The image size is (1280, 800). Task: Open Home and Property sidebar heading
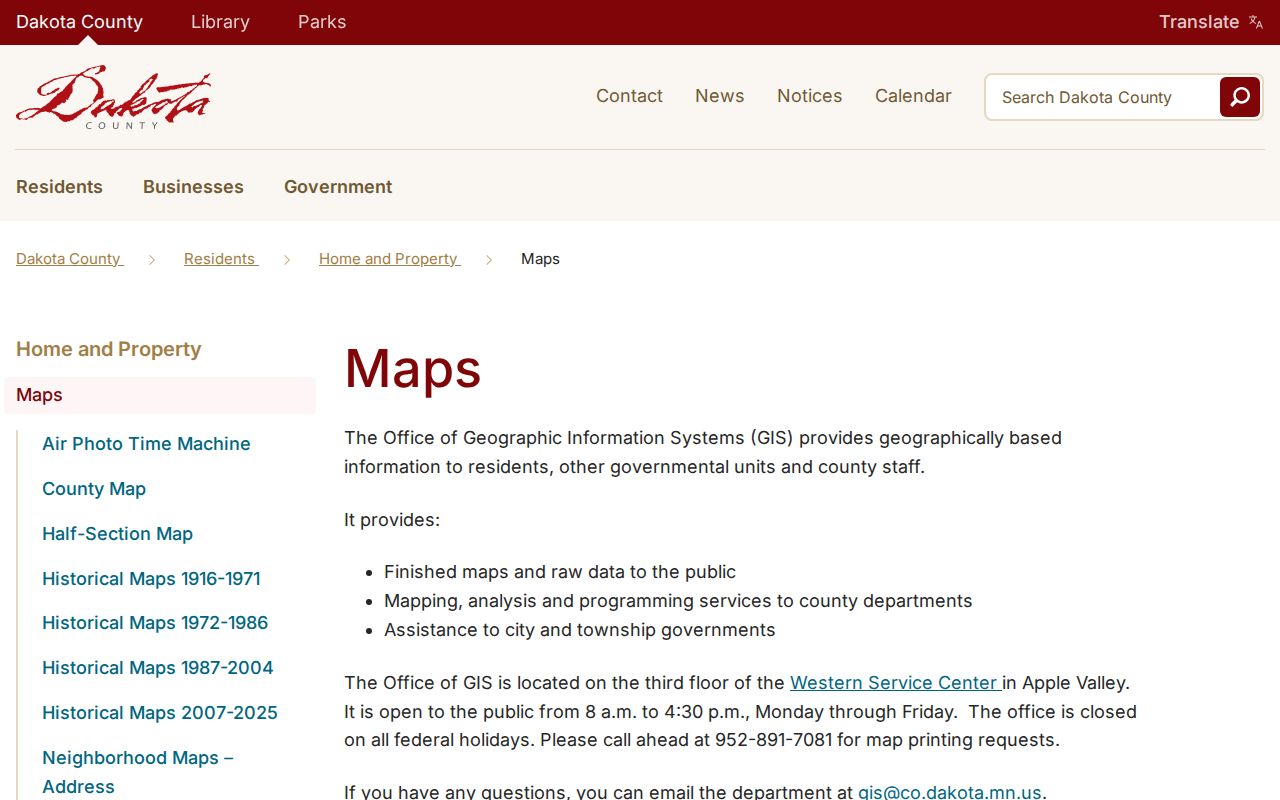coord(109,349)
